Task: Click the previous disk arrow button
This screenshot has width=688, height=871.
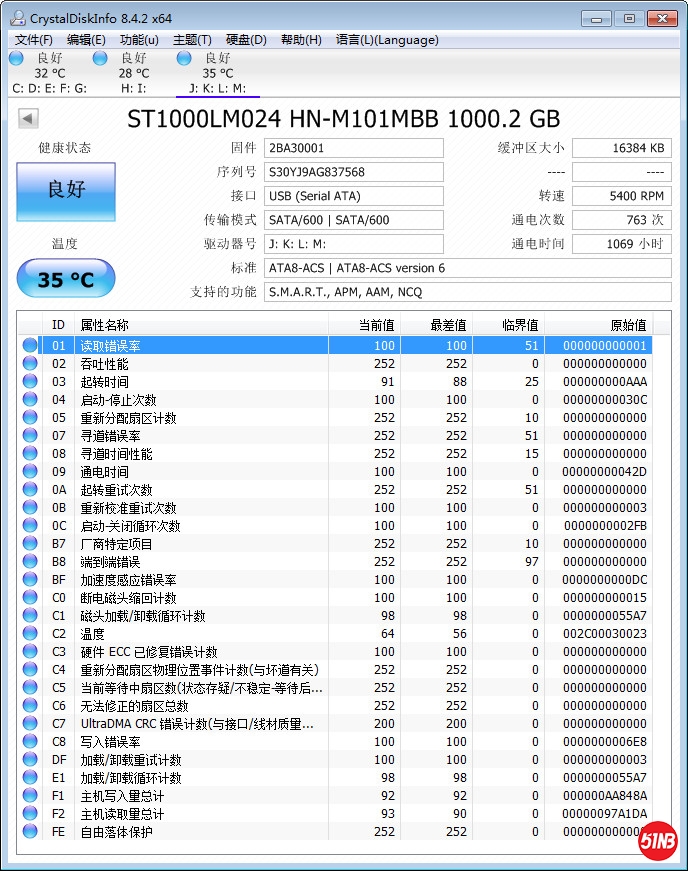Action: pyautogui.click(x=28, y=119)
